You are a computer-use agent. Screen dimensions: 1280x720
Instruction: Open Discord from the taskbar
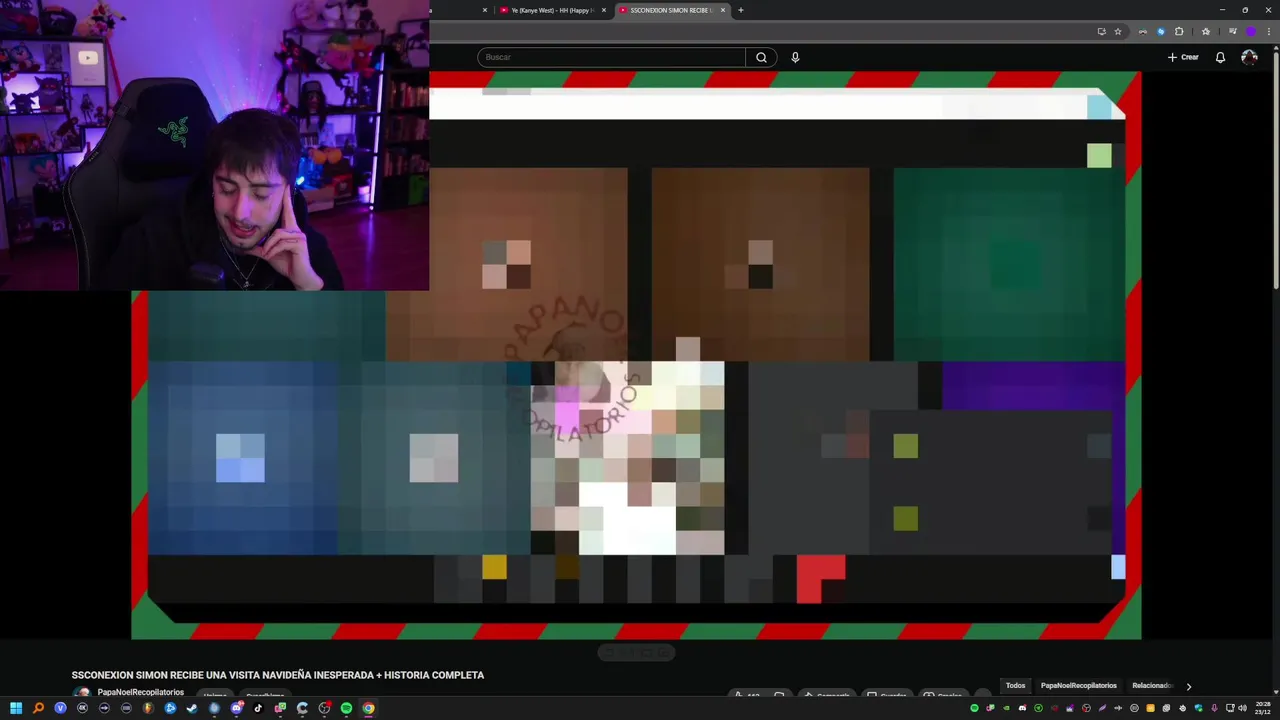click(x=236, y=708)
